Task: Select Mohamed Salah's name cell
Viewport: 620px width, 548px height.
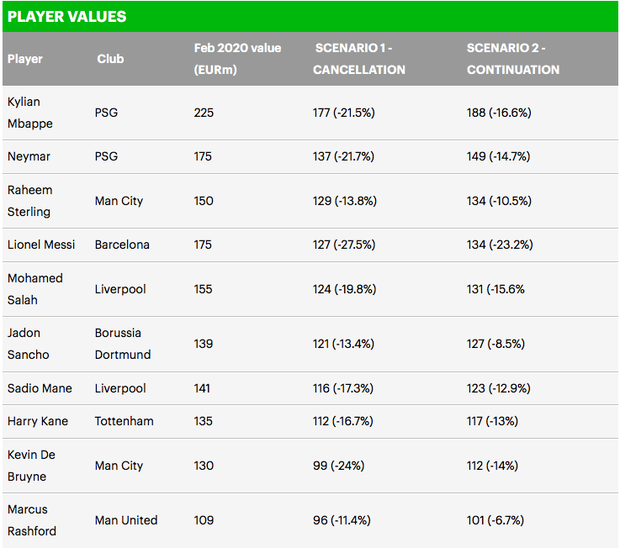Action: [x=35, y=288]
